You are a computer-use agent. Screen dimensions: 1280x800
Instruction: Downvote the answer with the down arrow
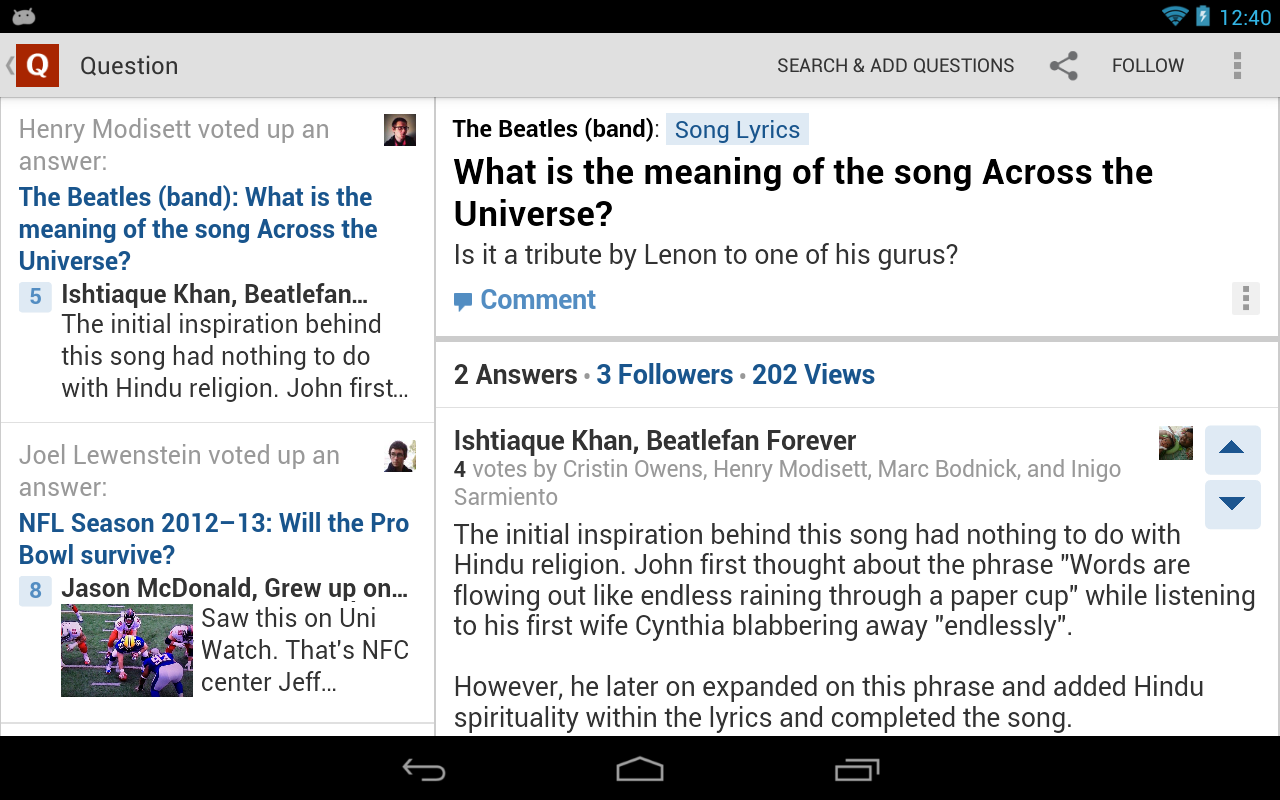point(1232,505)
